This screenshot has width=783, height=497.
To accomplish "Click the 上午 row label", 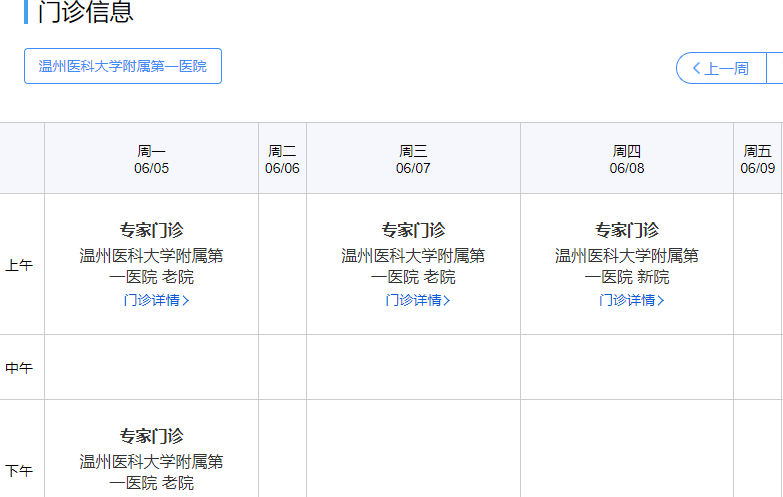I will pyautogui.click(x=20, y=265).
